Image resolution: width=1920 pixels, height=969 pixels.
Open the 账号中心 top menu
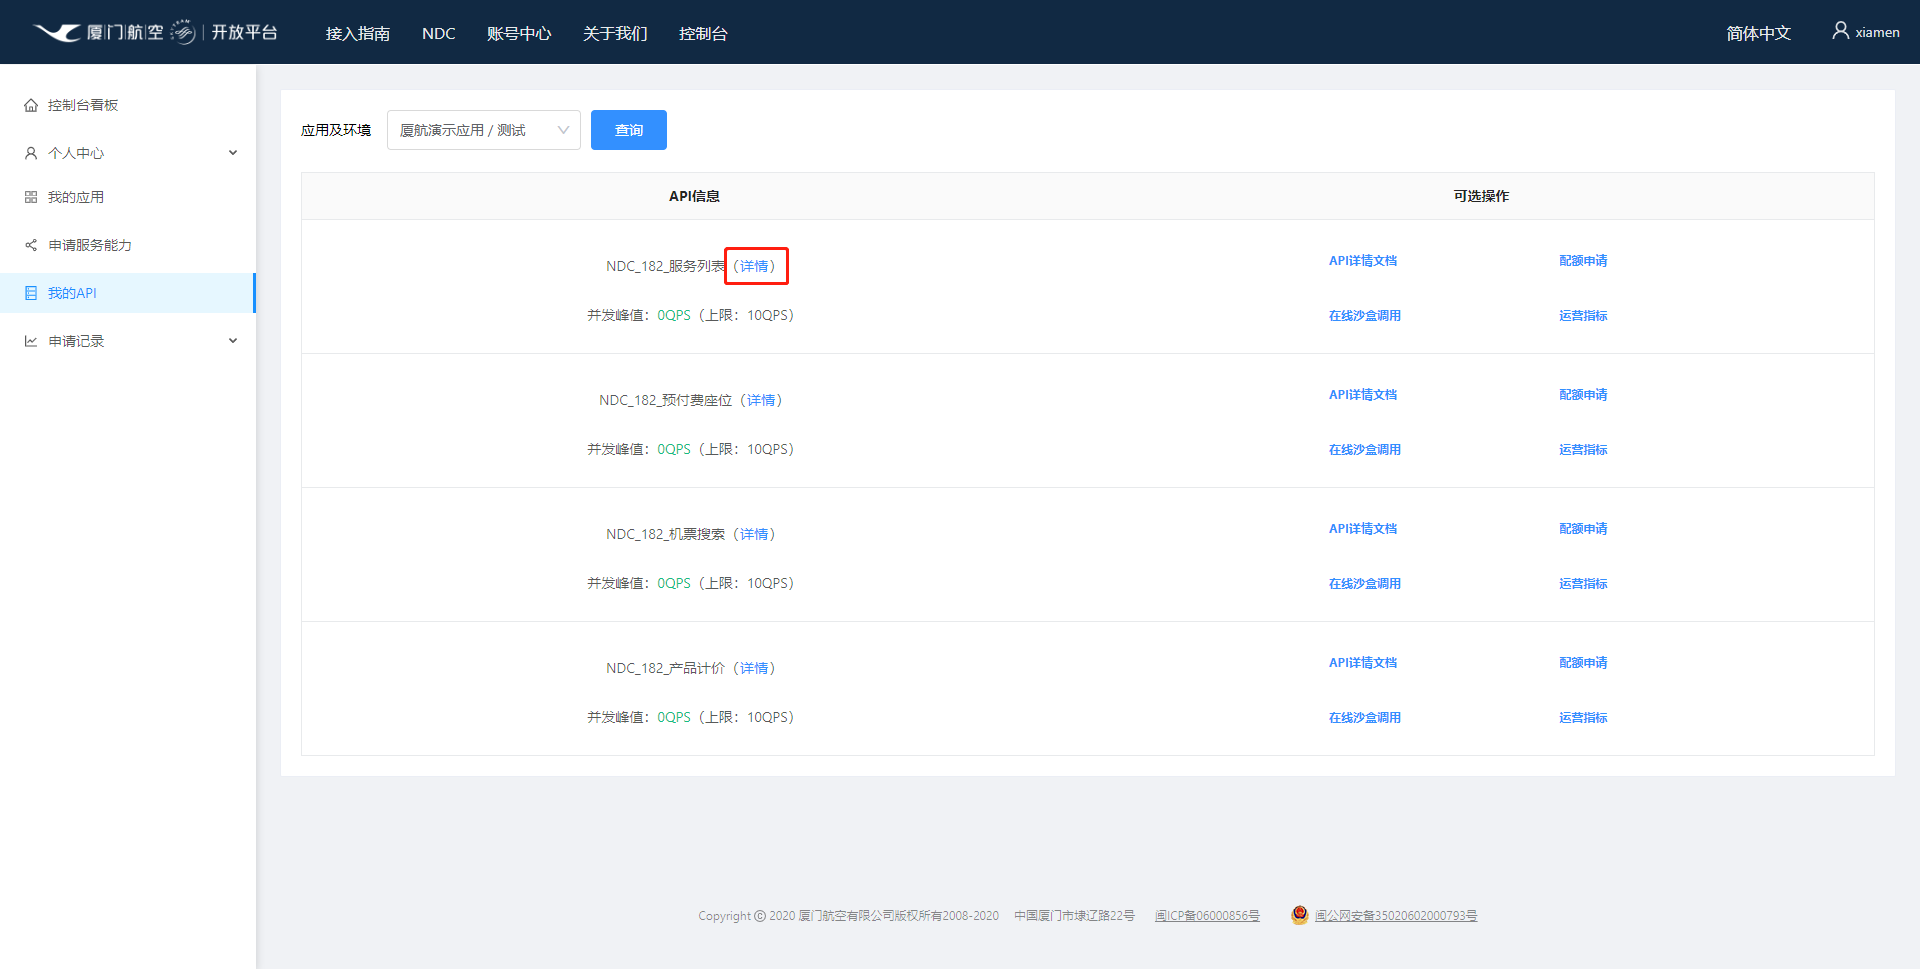[x=519, y=33]
